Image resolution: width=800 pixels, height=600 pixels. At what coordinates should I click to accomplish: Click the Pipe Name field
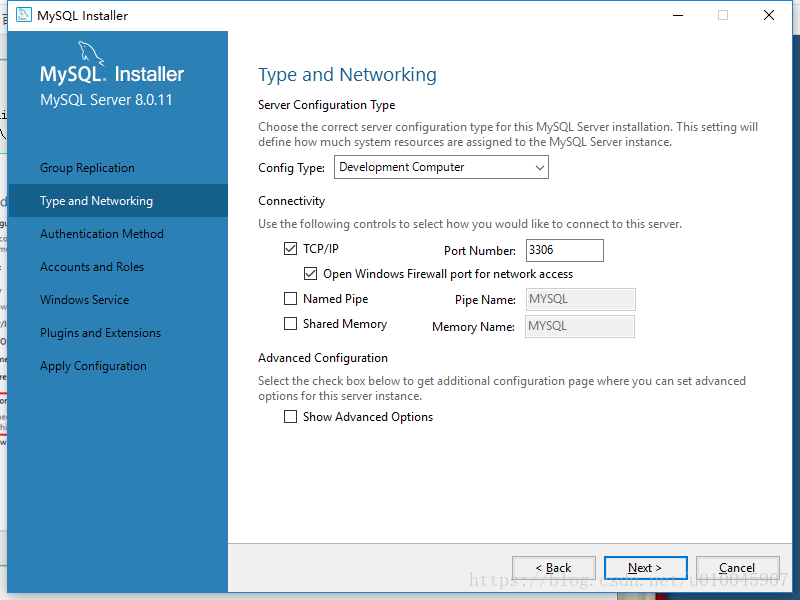(x=581, y=299)
